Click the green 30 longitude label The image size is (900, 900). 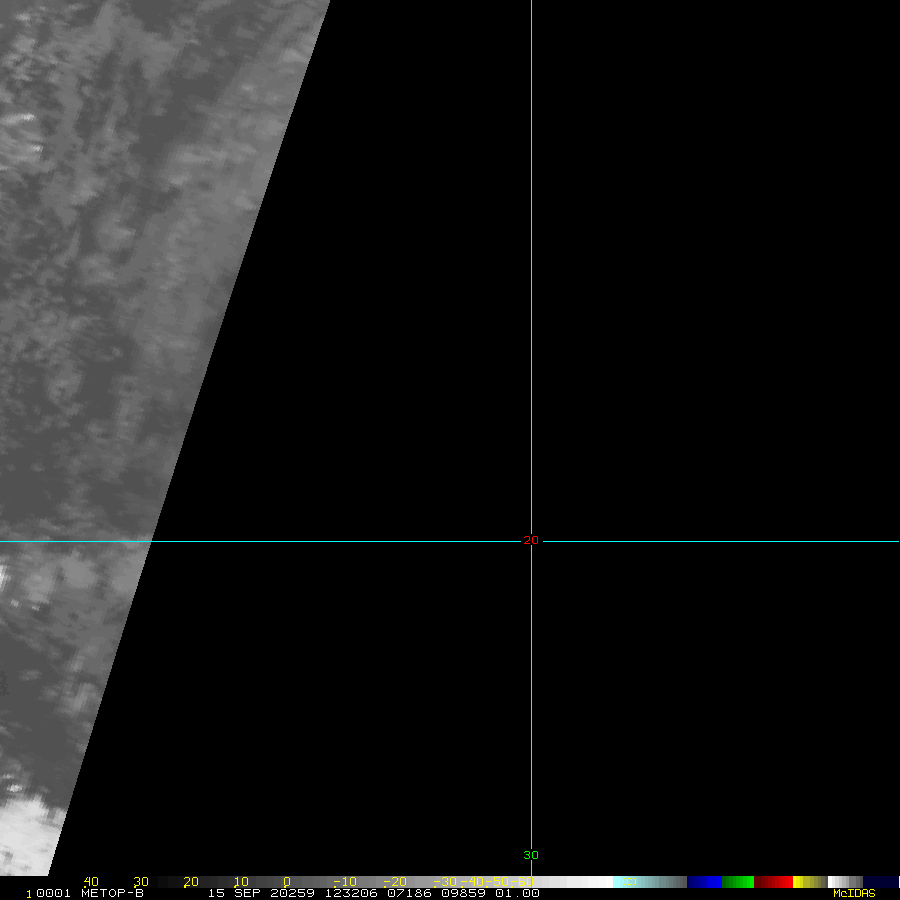tap(531, 855)
